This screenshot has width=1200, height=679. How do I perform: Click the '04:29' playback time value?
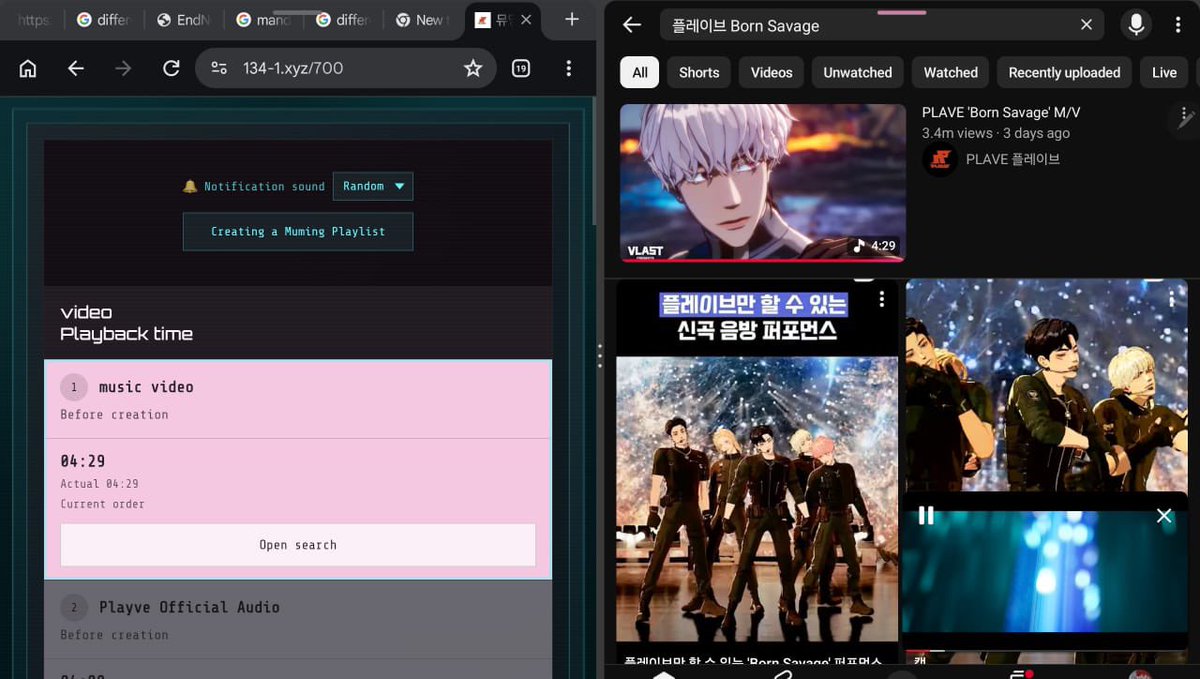coord(83,461)
